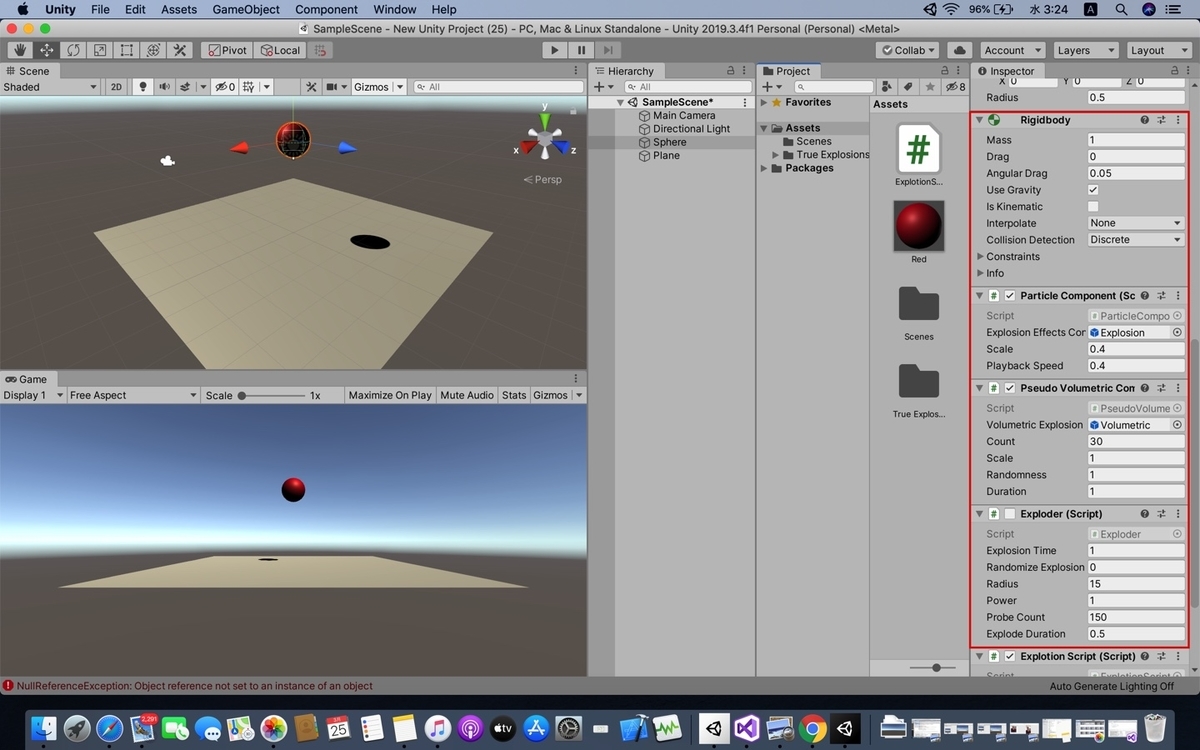Toggle hidden packages count in Project
Screen dimensions: 1200x750
(957, 87)
